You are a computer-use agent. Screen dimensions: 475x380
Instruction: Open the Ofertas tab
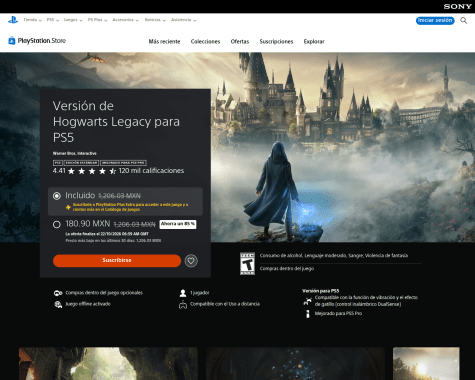tap(240, 42)
